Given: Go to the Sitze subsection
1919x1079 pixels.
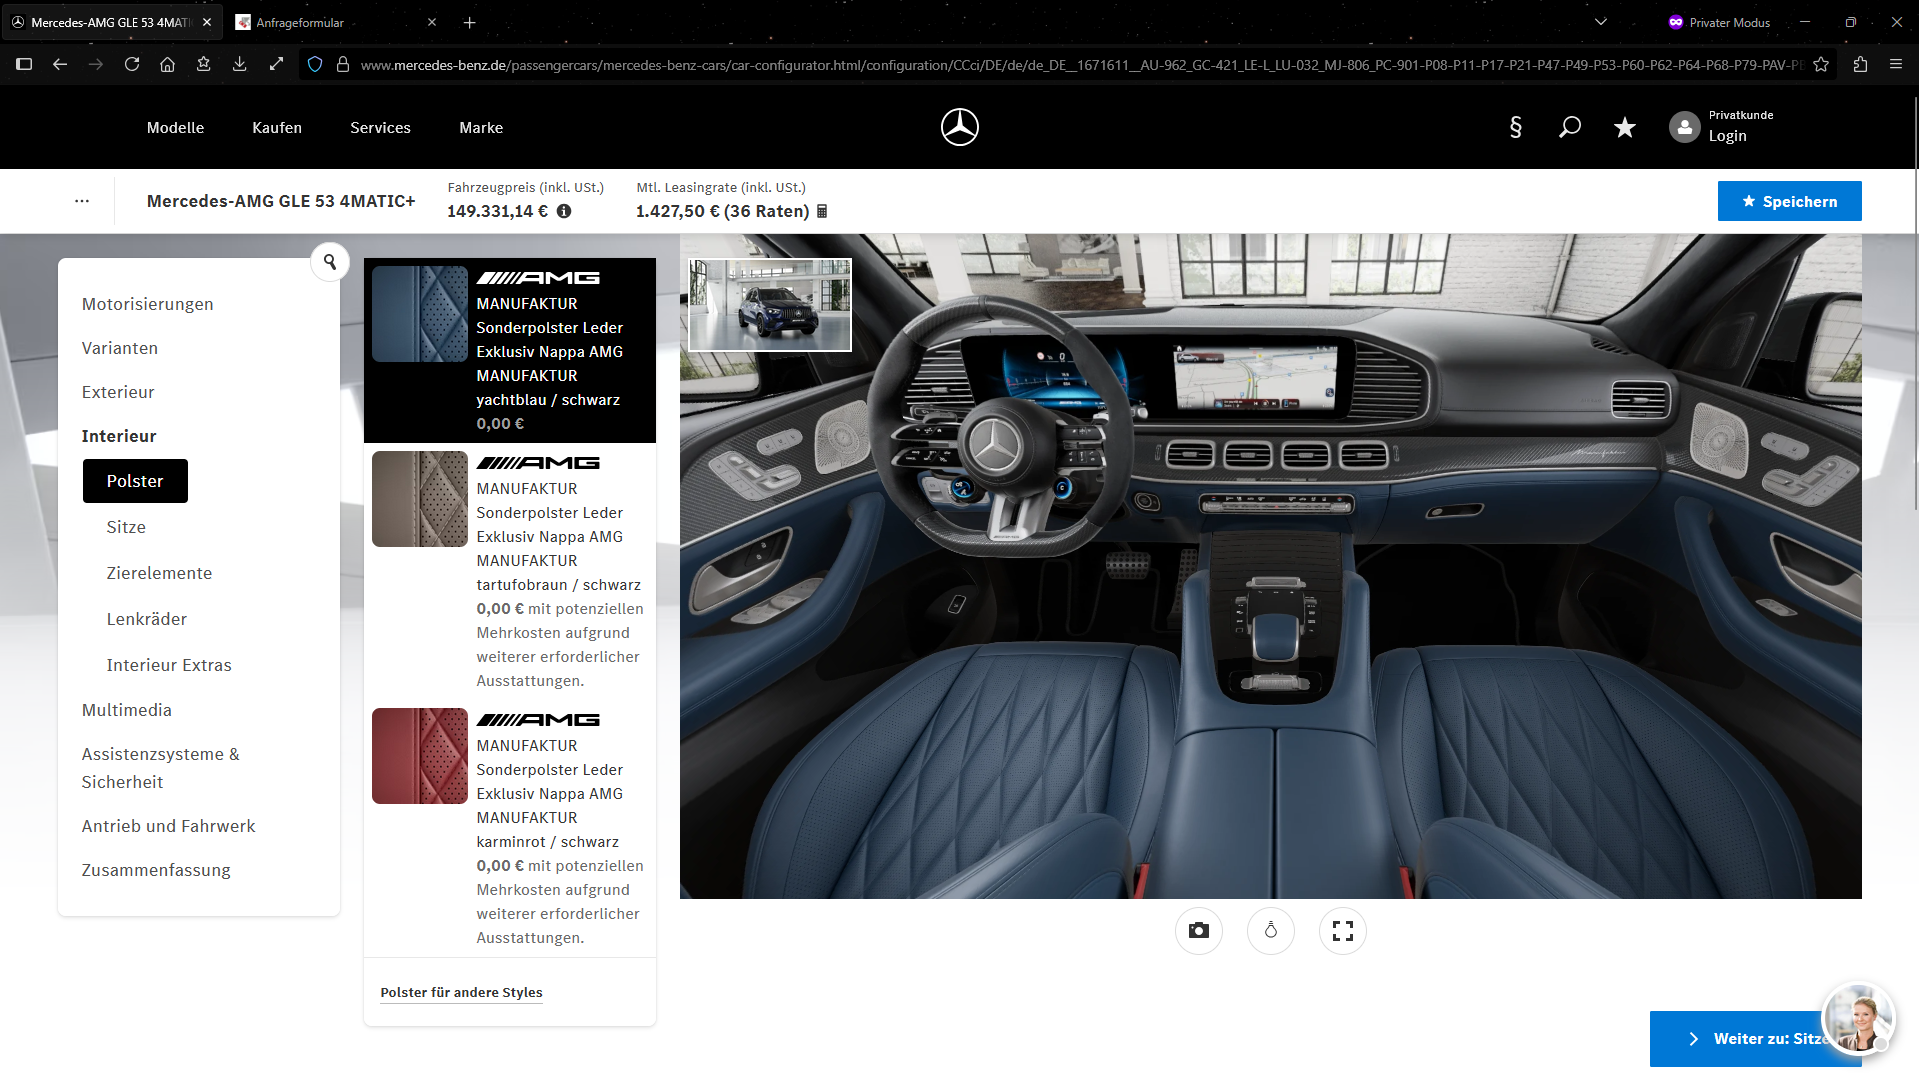Looking at the screenshot, I should tap(126, 527).
